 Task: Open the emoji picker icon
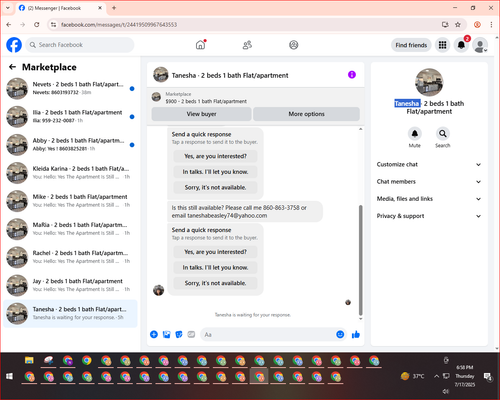pos(340,334)
